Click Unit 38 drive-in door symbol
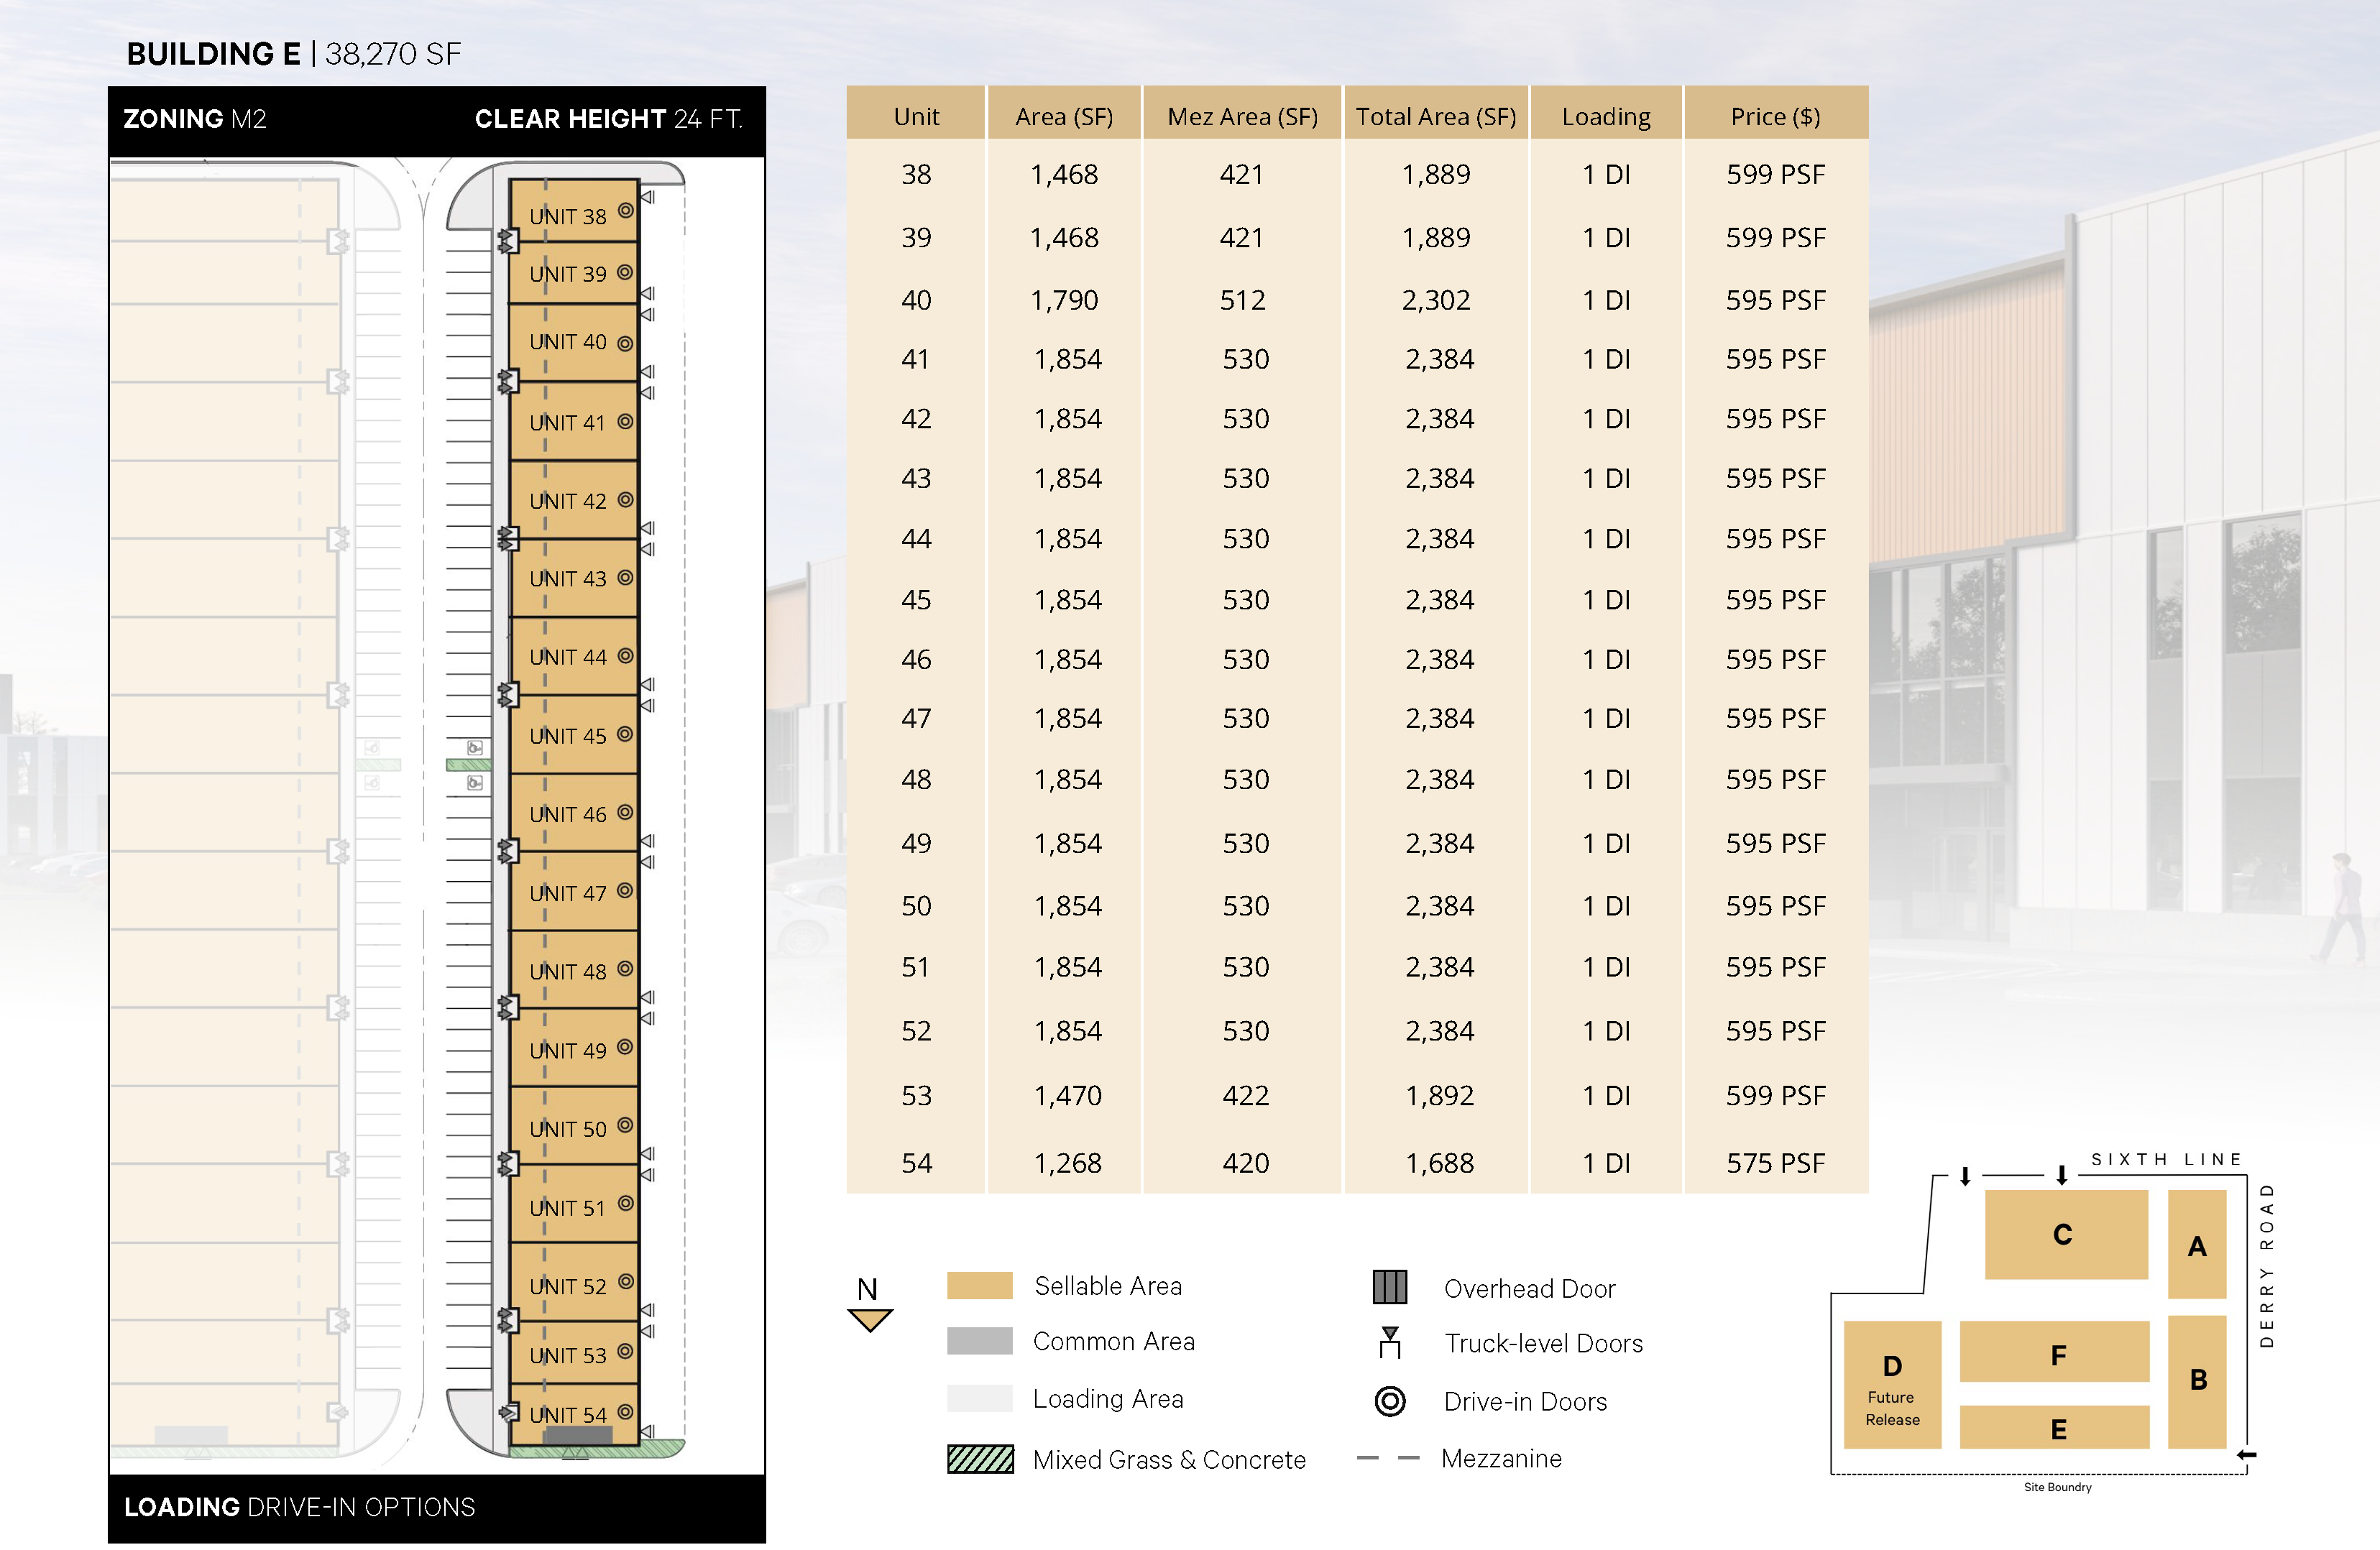2380x1550 pixels. click(x=625, y=211)
